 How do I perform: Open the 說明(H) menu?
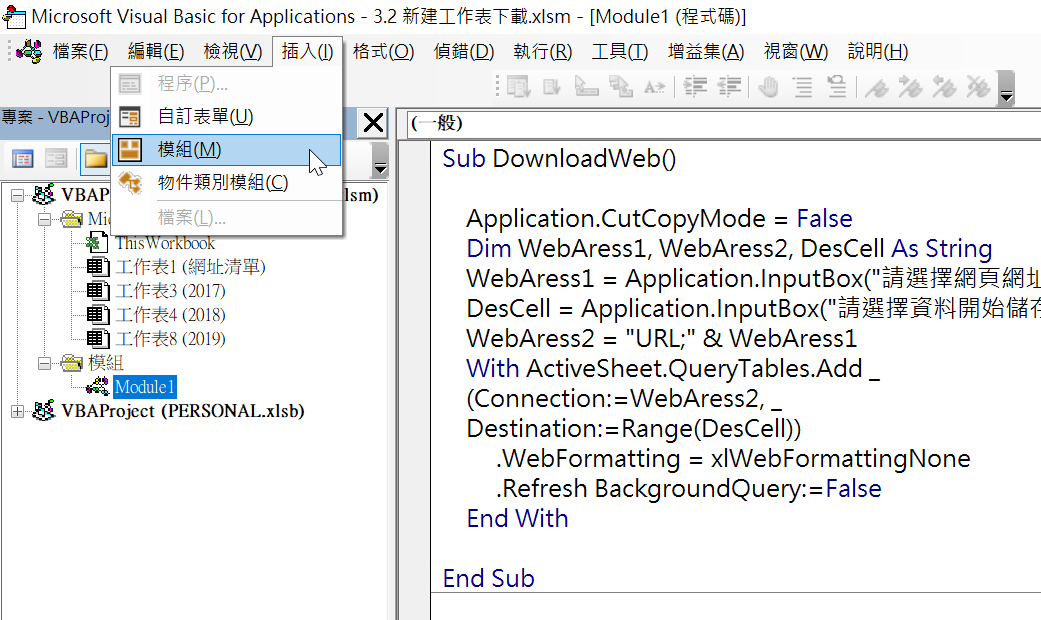[x=878, y=51]
